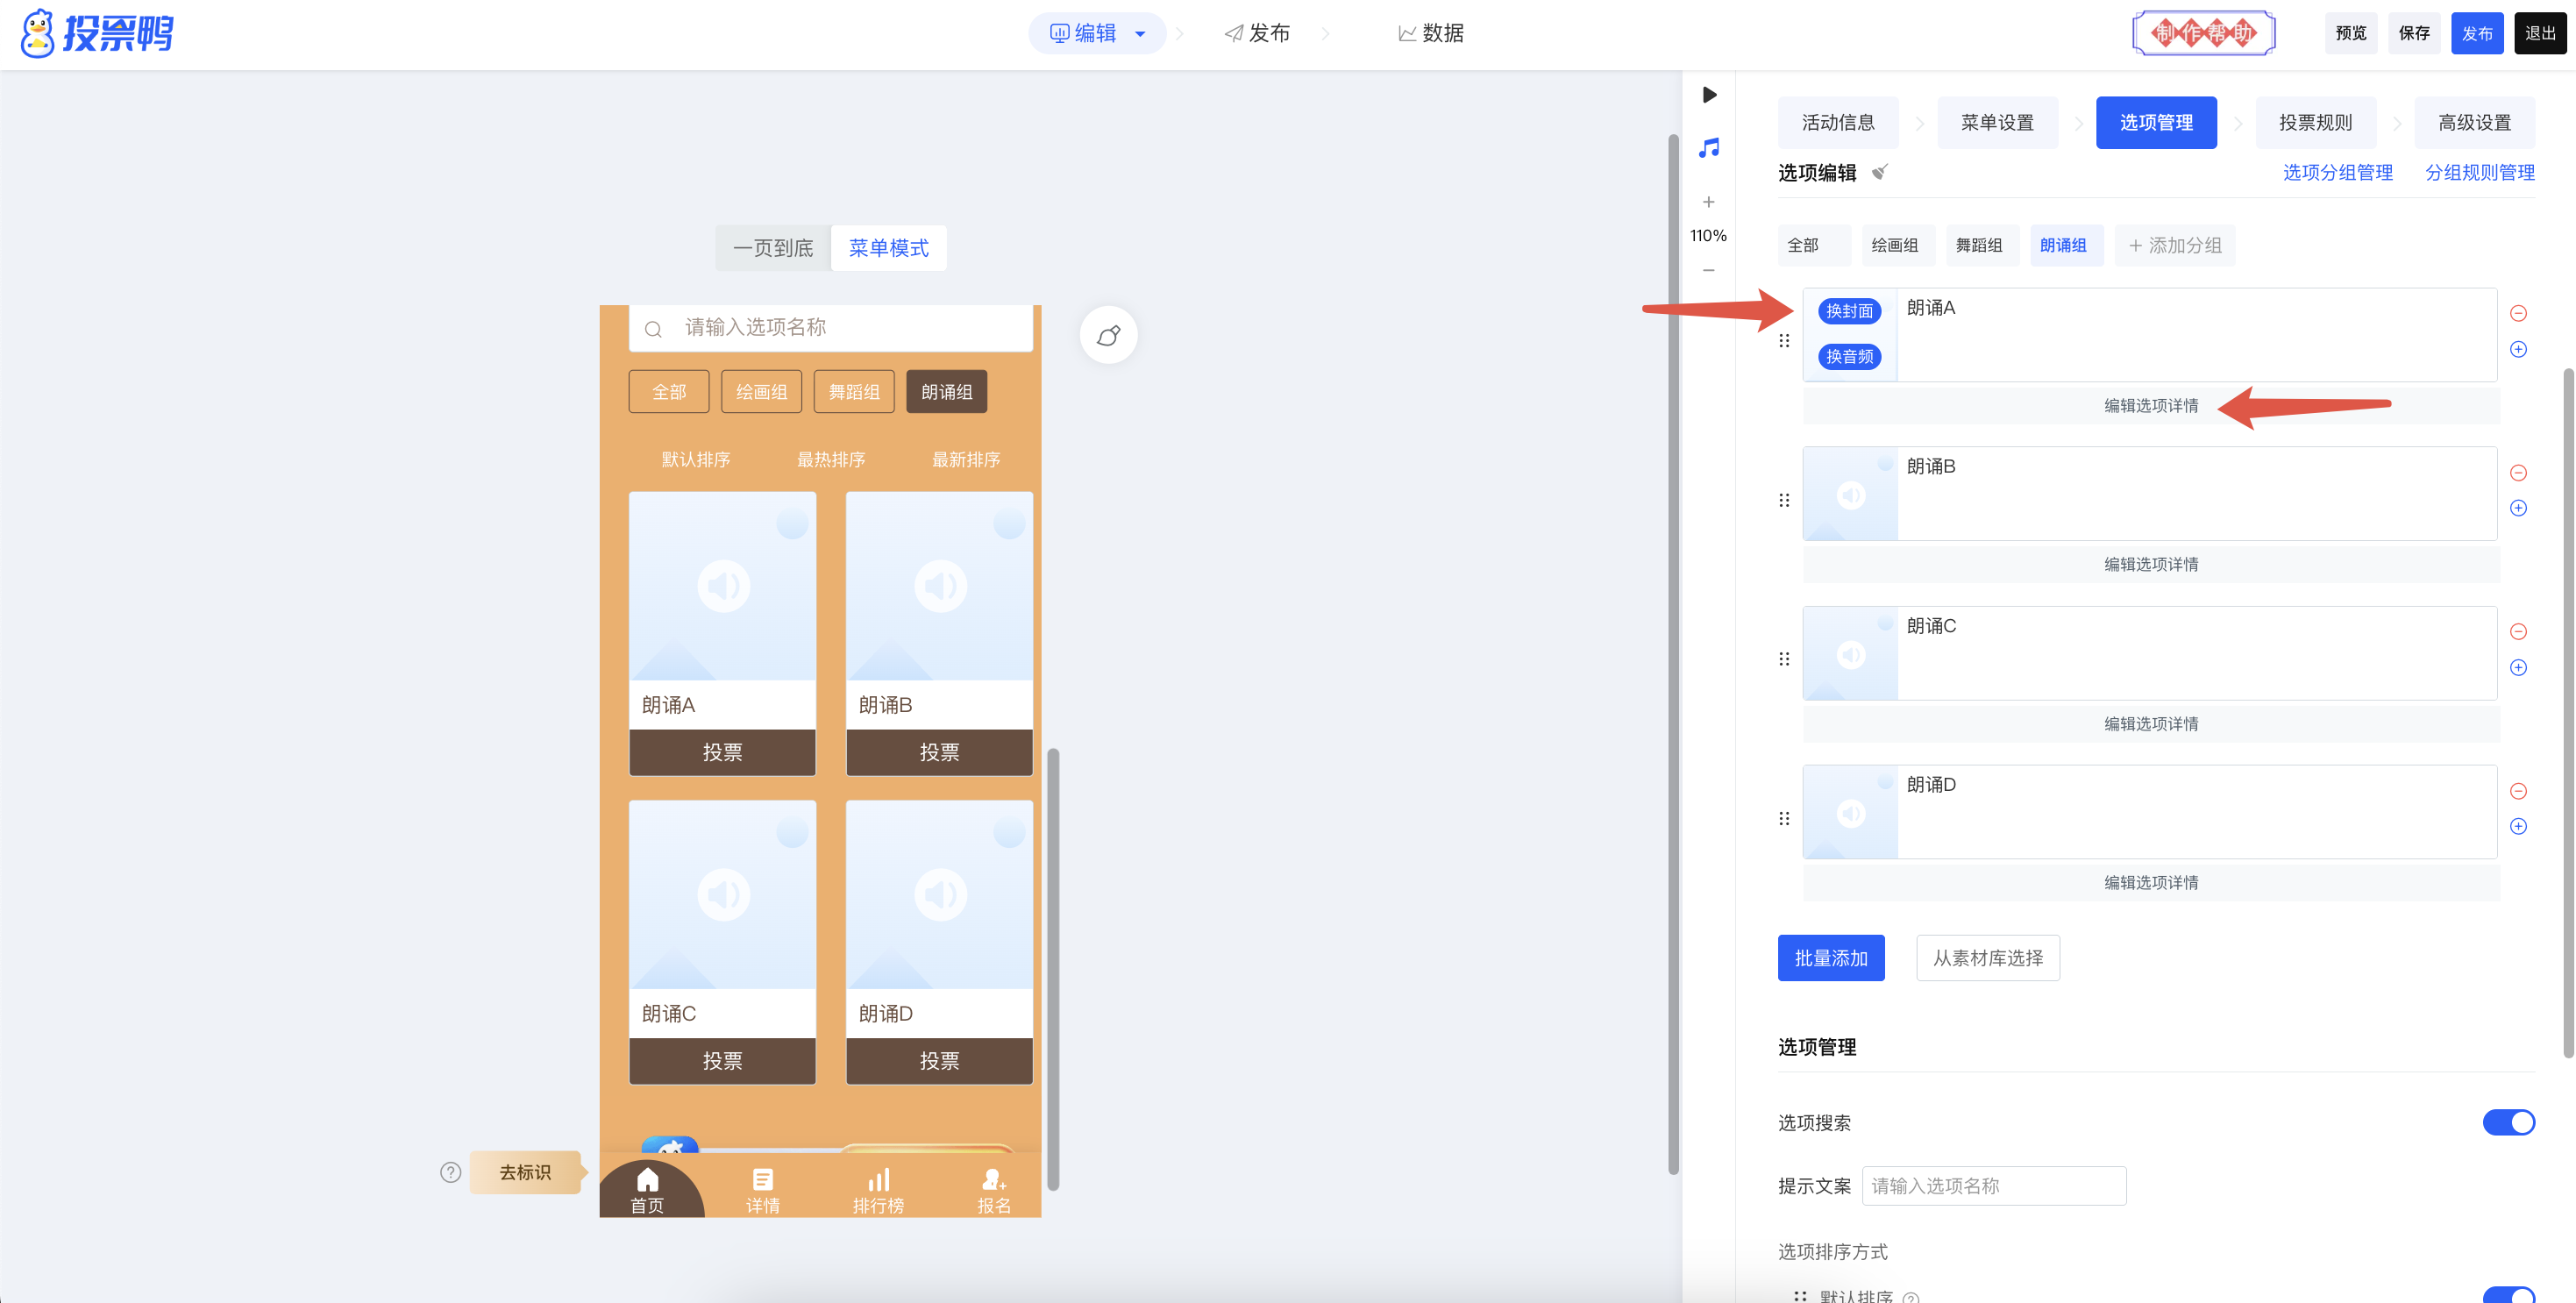Click the 预览 button

coord(2351,34)
